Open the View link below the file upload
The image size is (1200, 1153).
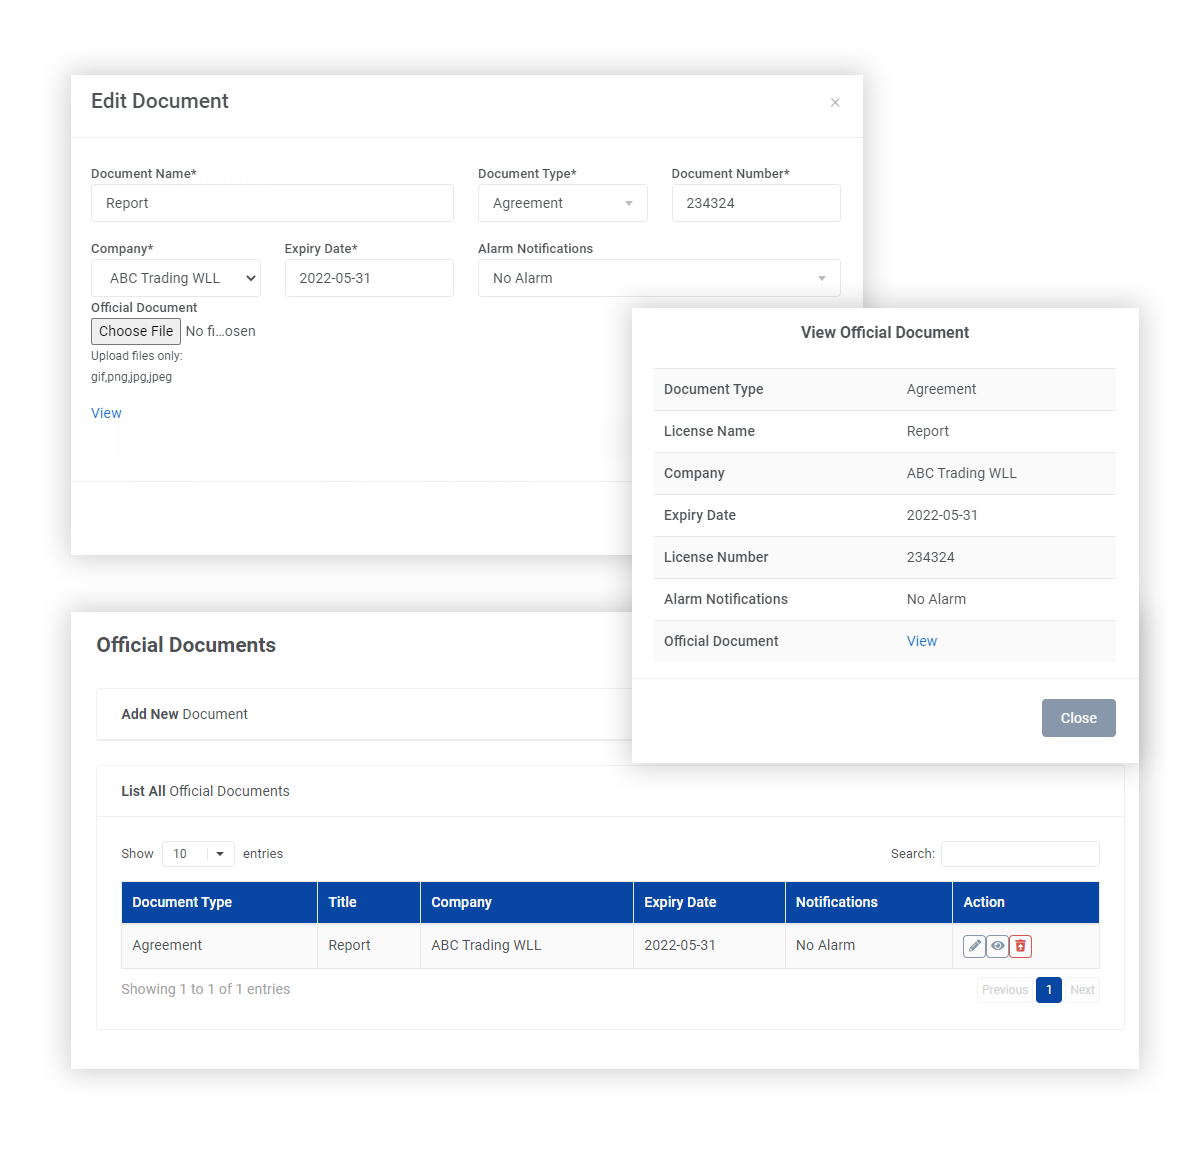pyautogui.click(x=105, y=412)
